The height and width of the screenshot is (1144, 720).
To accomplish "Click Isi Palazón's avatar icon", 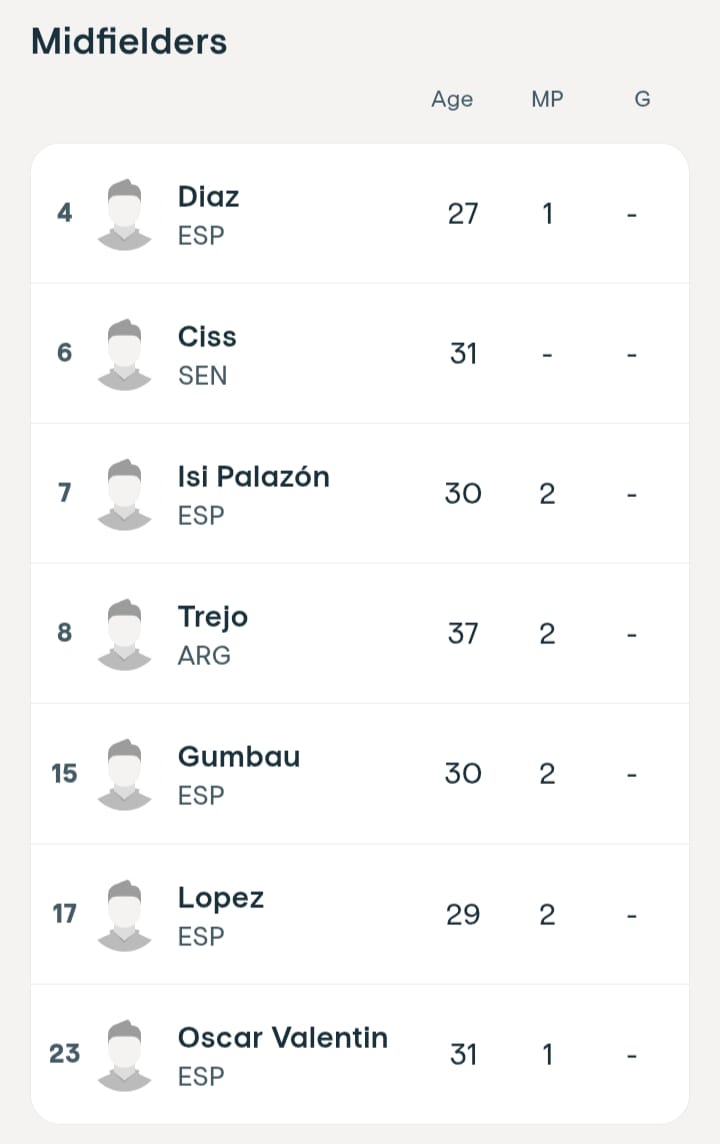I will (124, 493).
